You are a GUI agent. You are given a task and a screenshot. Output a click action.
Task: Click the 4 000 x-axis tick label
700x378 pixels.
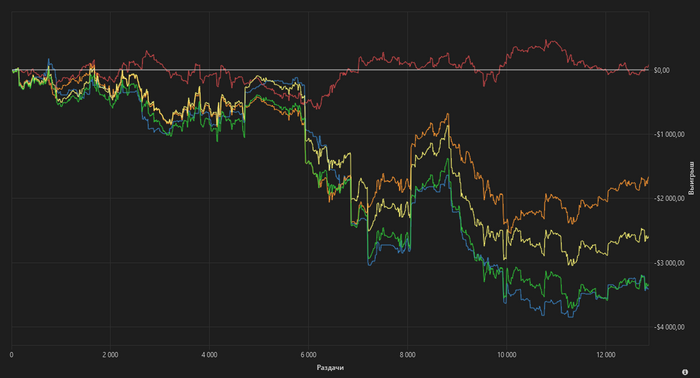(209, 355)
